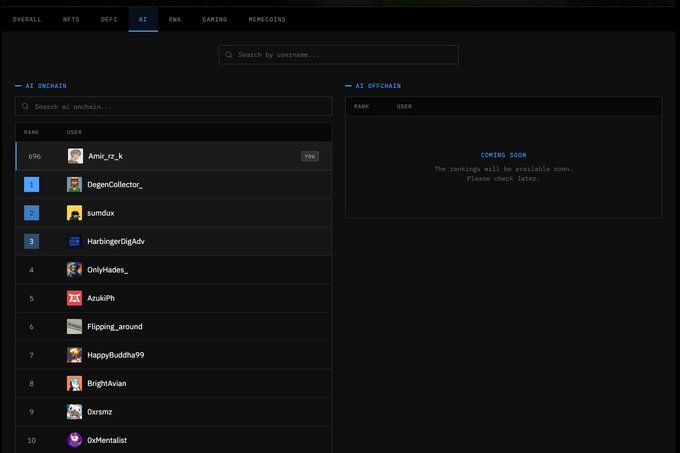Select the DEFI tab
The image size is (680, 453).
(109, 20)
